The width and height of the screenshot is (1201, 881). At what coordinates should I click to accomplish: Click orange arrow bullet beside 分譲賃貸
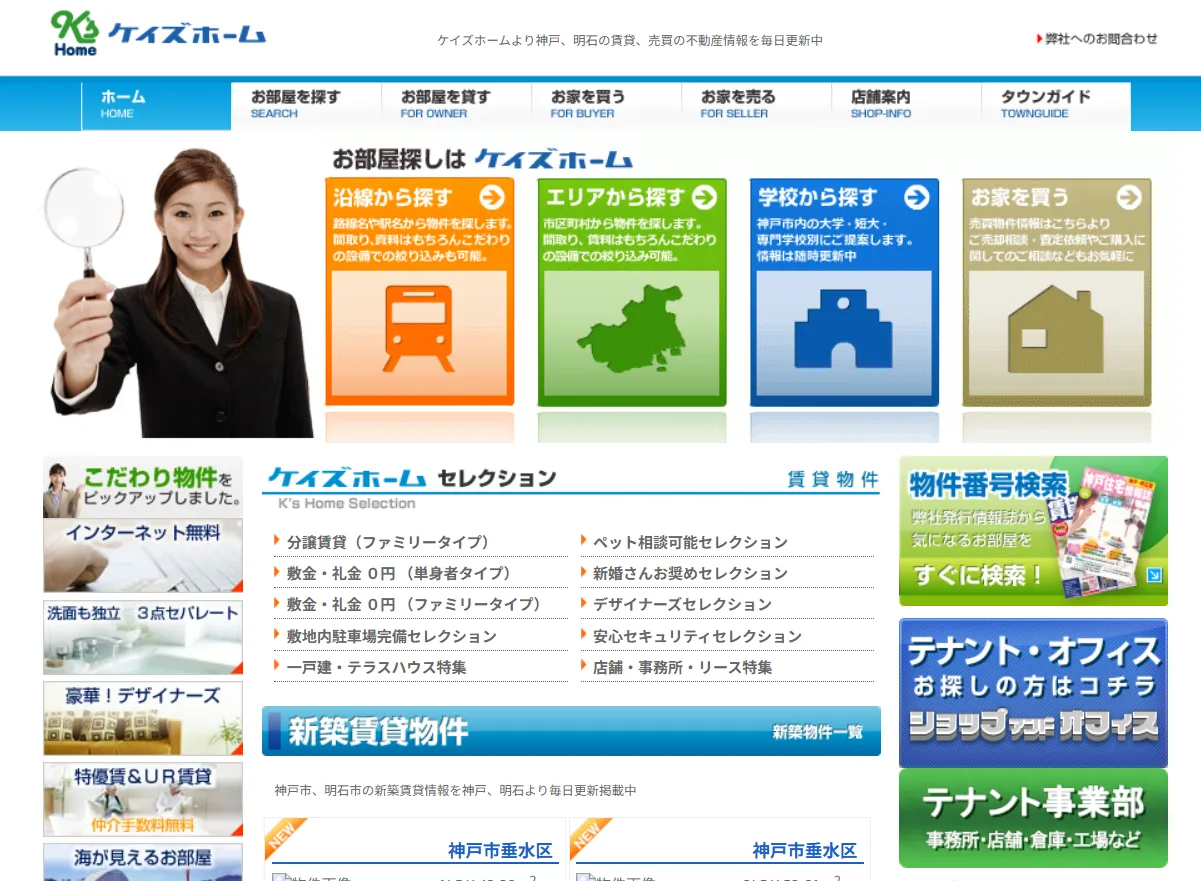coord(277,540)
